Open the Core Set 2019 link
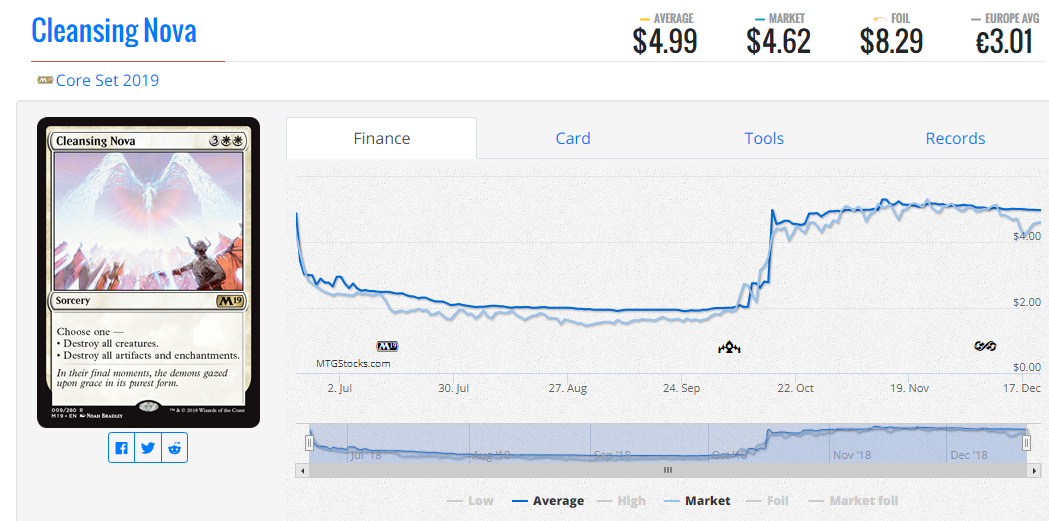Screen dimensions: 1049x521 [x=108, y=81]
